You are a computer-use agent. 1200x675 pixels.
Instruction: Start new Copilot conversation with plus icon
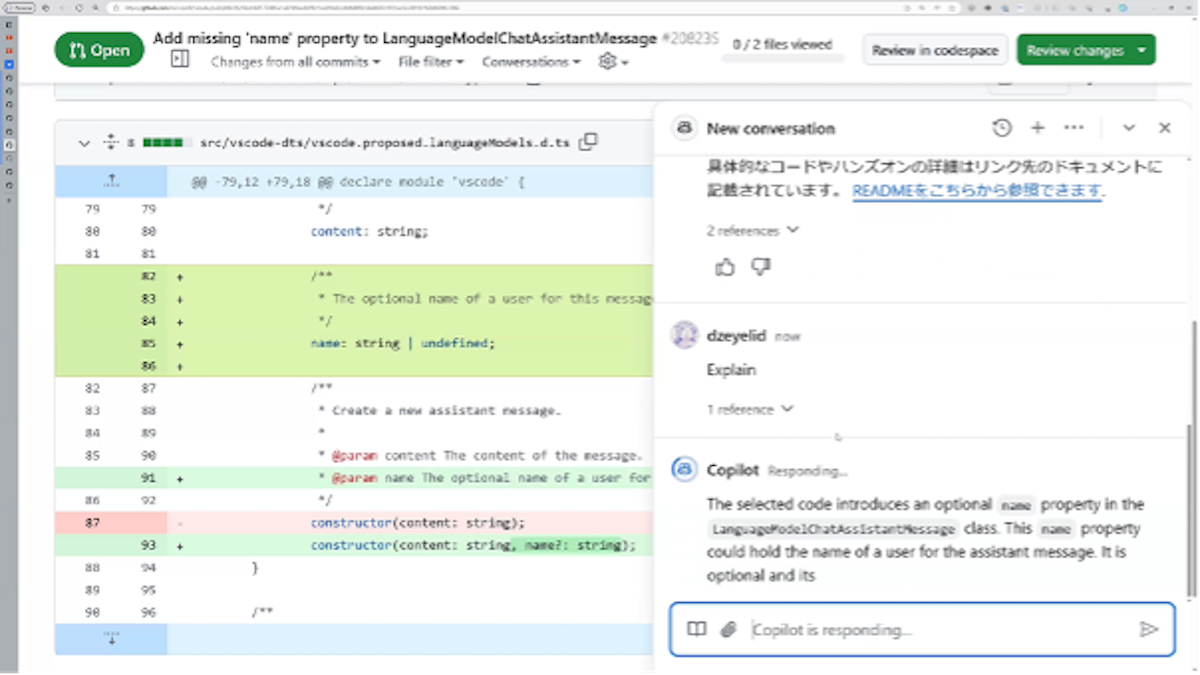pos(1038,128)
